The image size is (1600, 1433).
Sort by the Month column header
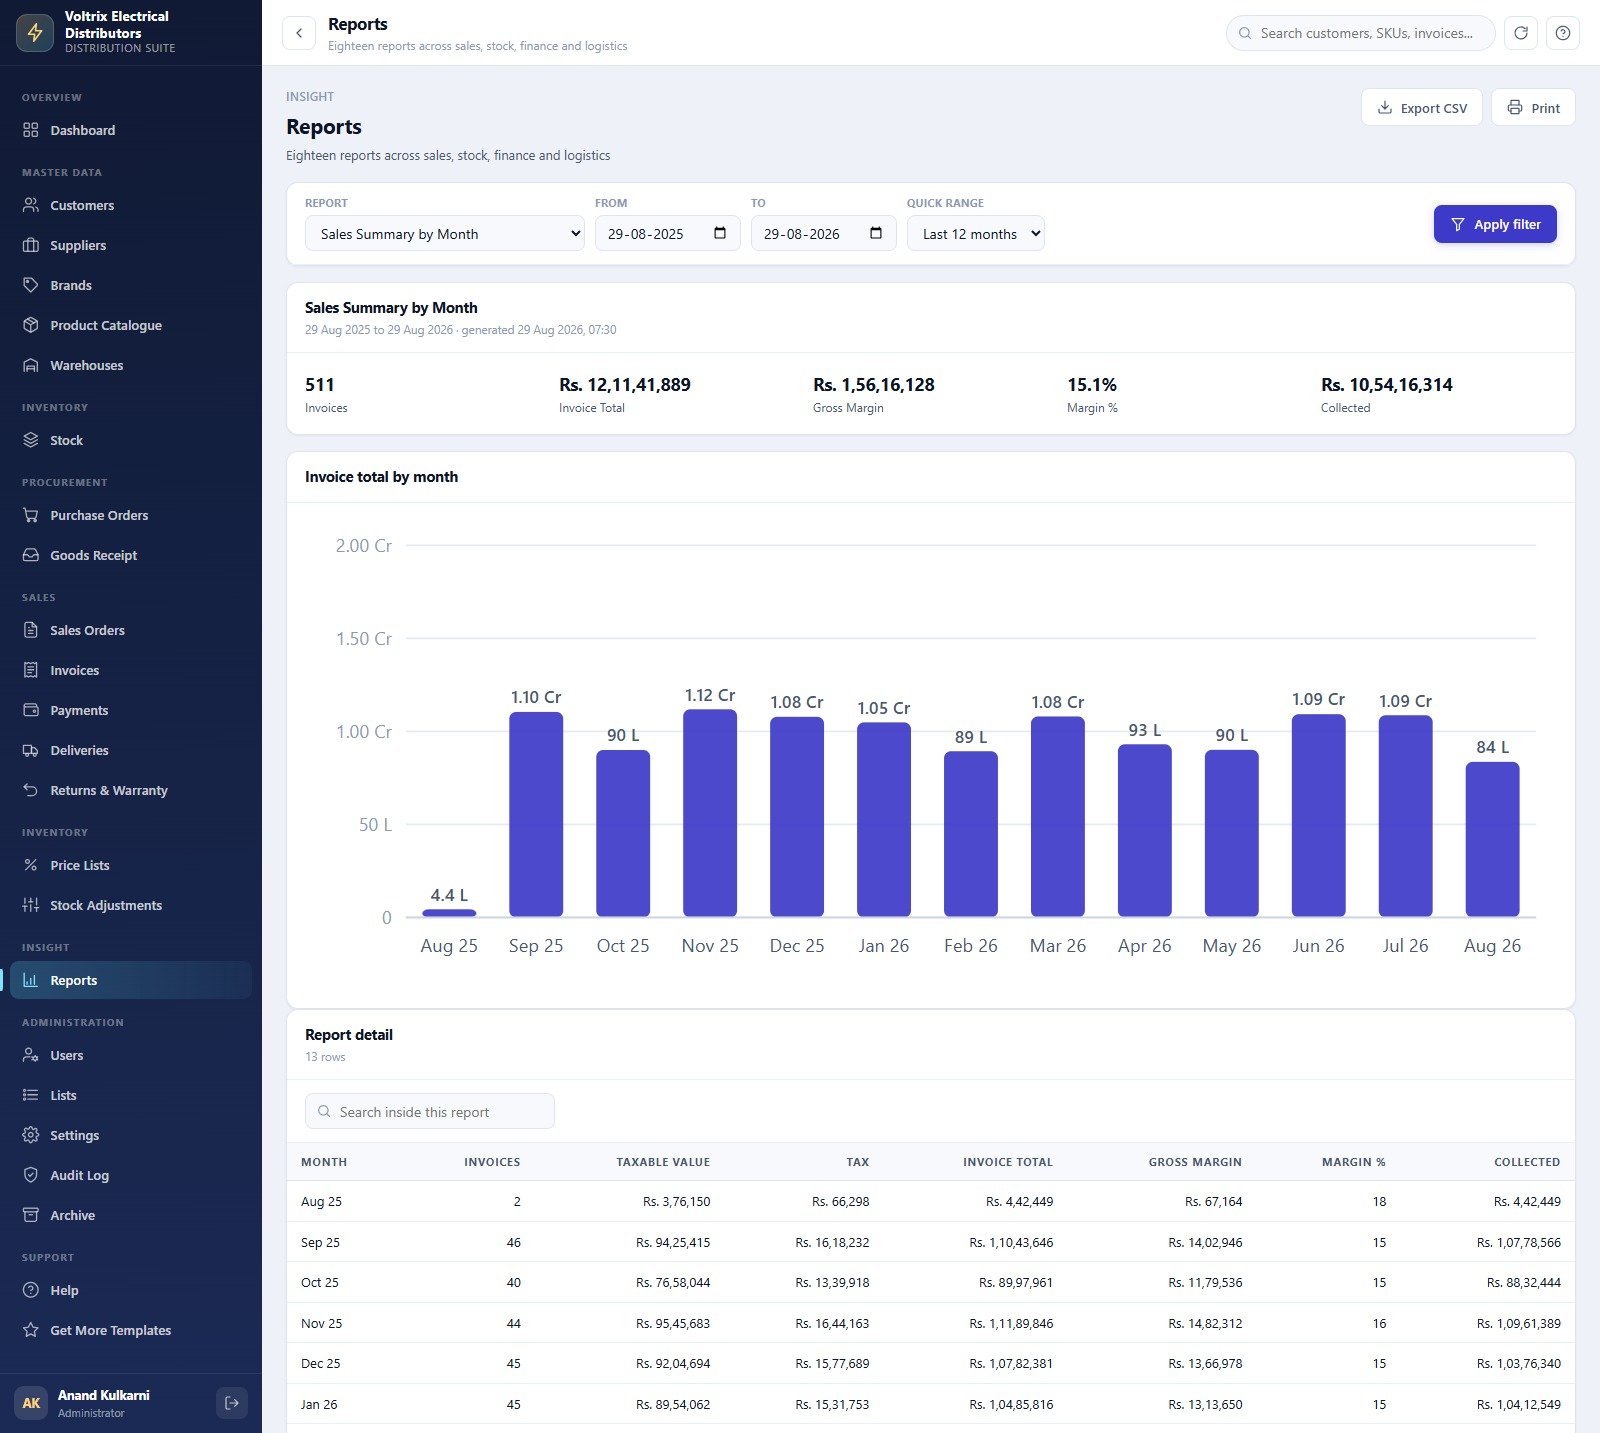pos(324,1162)
